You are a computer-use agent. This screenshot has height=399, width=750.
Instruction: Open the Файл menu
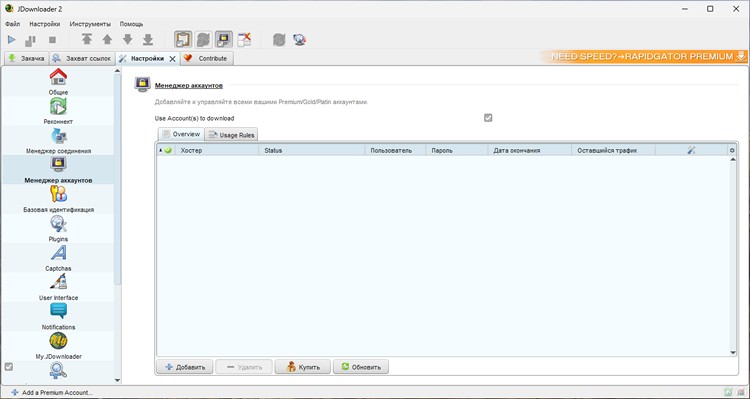point(12,24)
